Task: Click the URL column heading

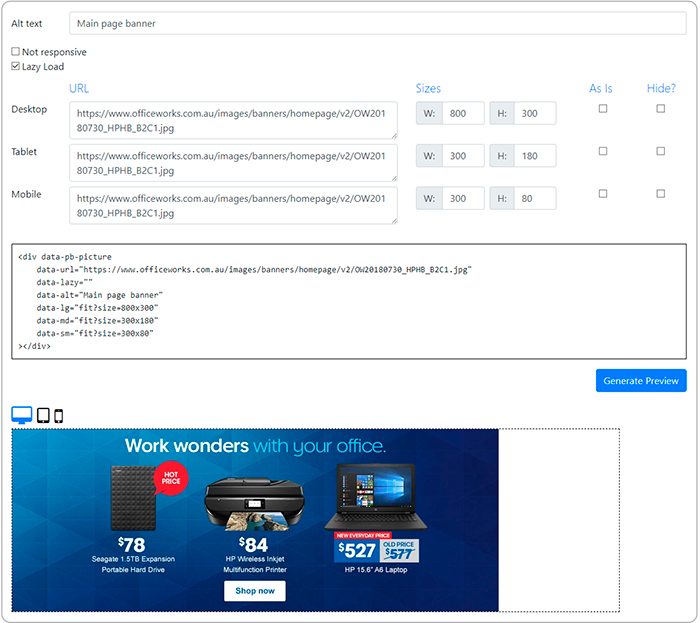Action: 79,88
